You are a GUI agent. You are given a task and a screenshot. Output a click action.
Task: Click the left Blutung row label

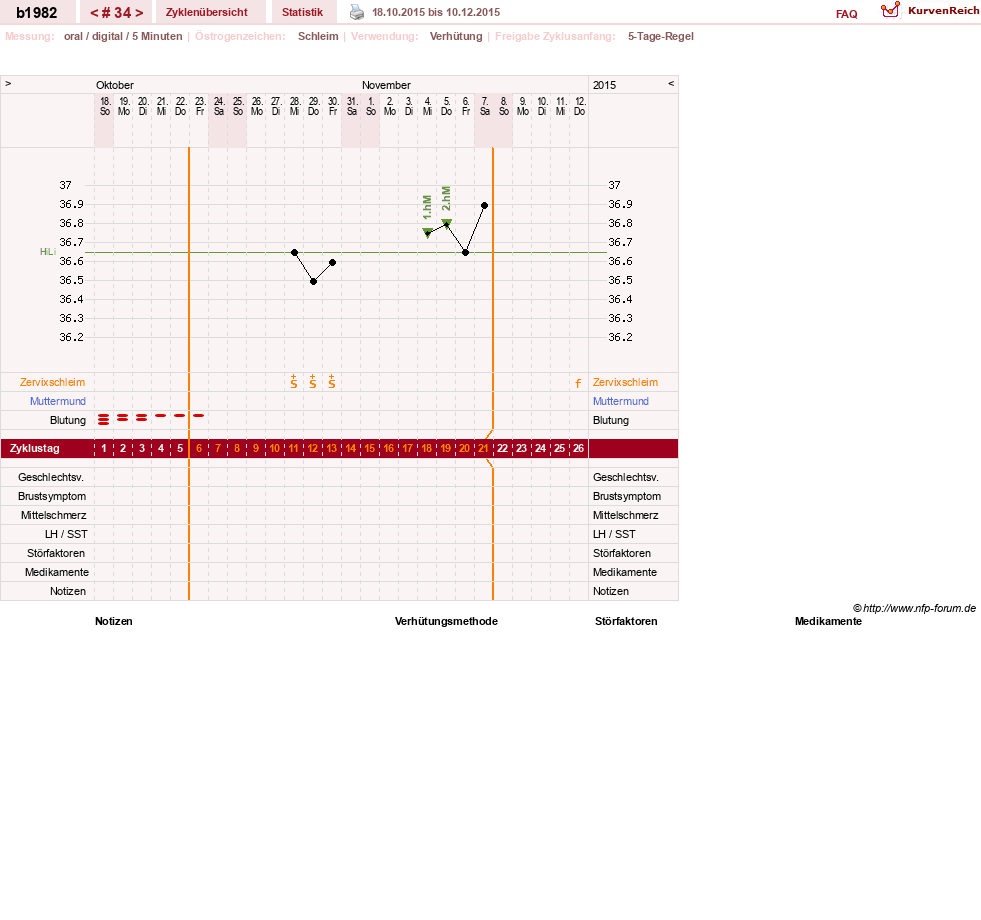(x=68, y=421)
